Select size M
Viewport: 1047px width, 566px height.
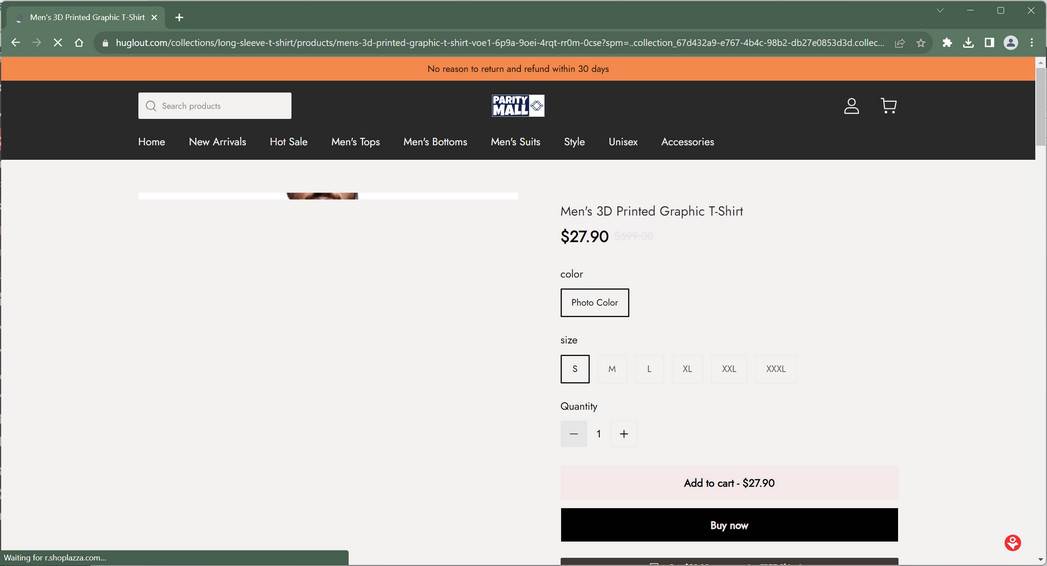coord(612,369)
